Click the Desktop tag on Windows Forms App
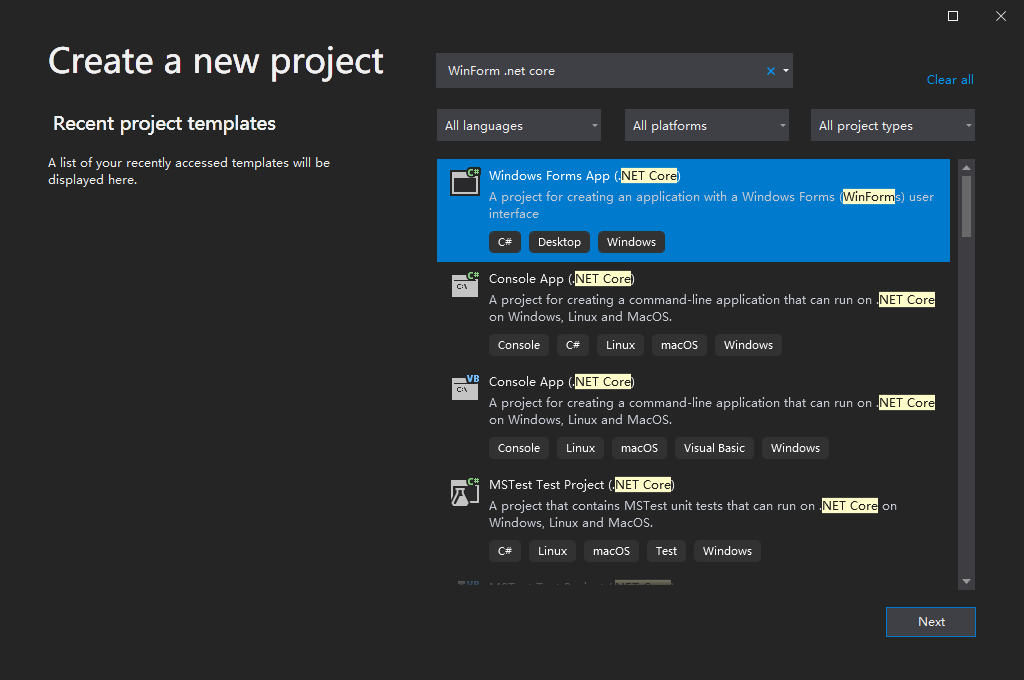The image size is (1024, 680). (559, 242)
